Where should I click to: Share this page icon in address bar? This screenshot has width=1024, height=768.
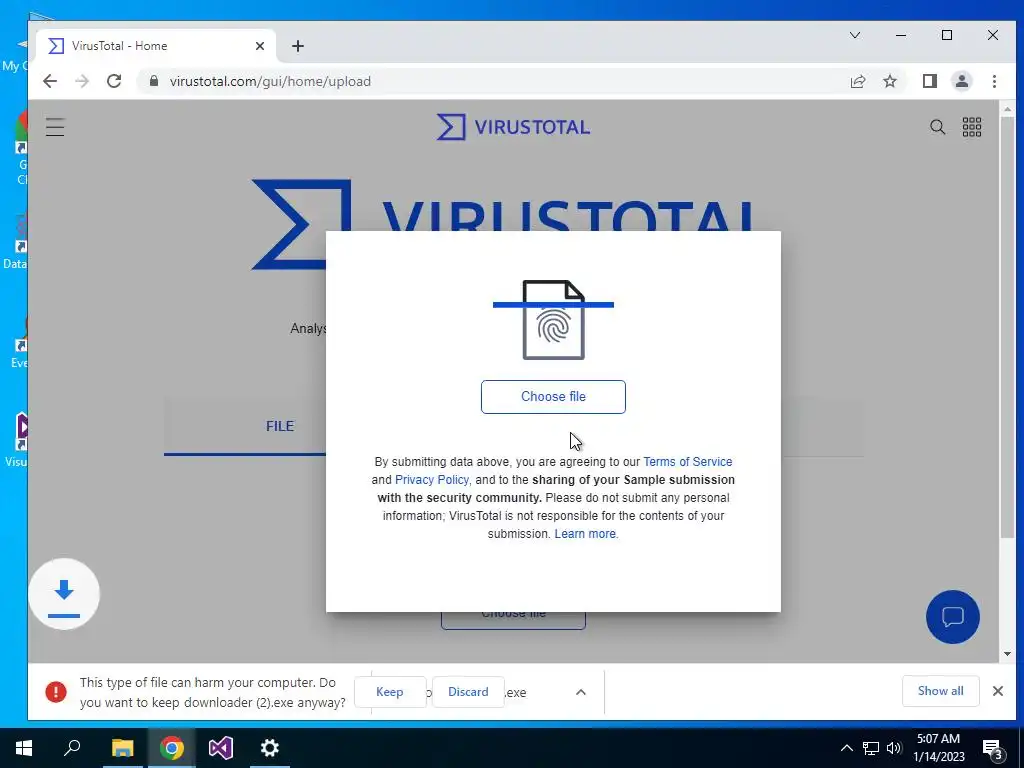pos(857,81)
